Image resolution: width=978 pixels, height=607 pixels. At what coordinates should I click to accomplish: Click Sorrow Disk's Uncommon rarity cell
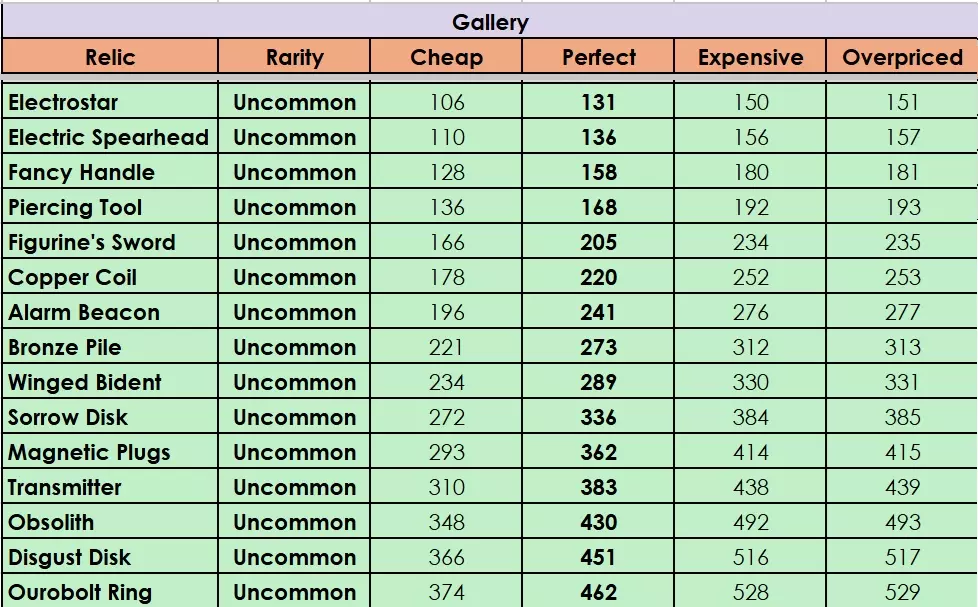tap(294, 417)
